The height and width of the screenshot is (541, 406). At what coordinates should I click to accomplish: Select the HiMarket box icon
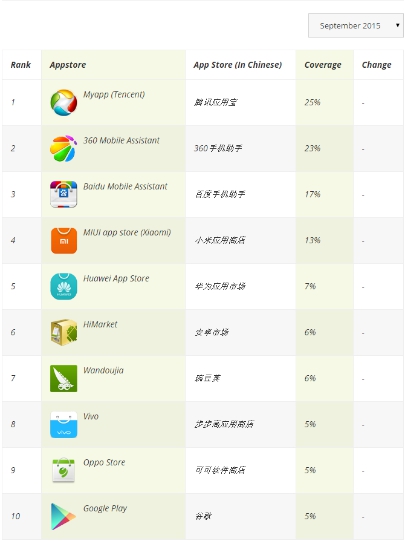point(63,332)
